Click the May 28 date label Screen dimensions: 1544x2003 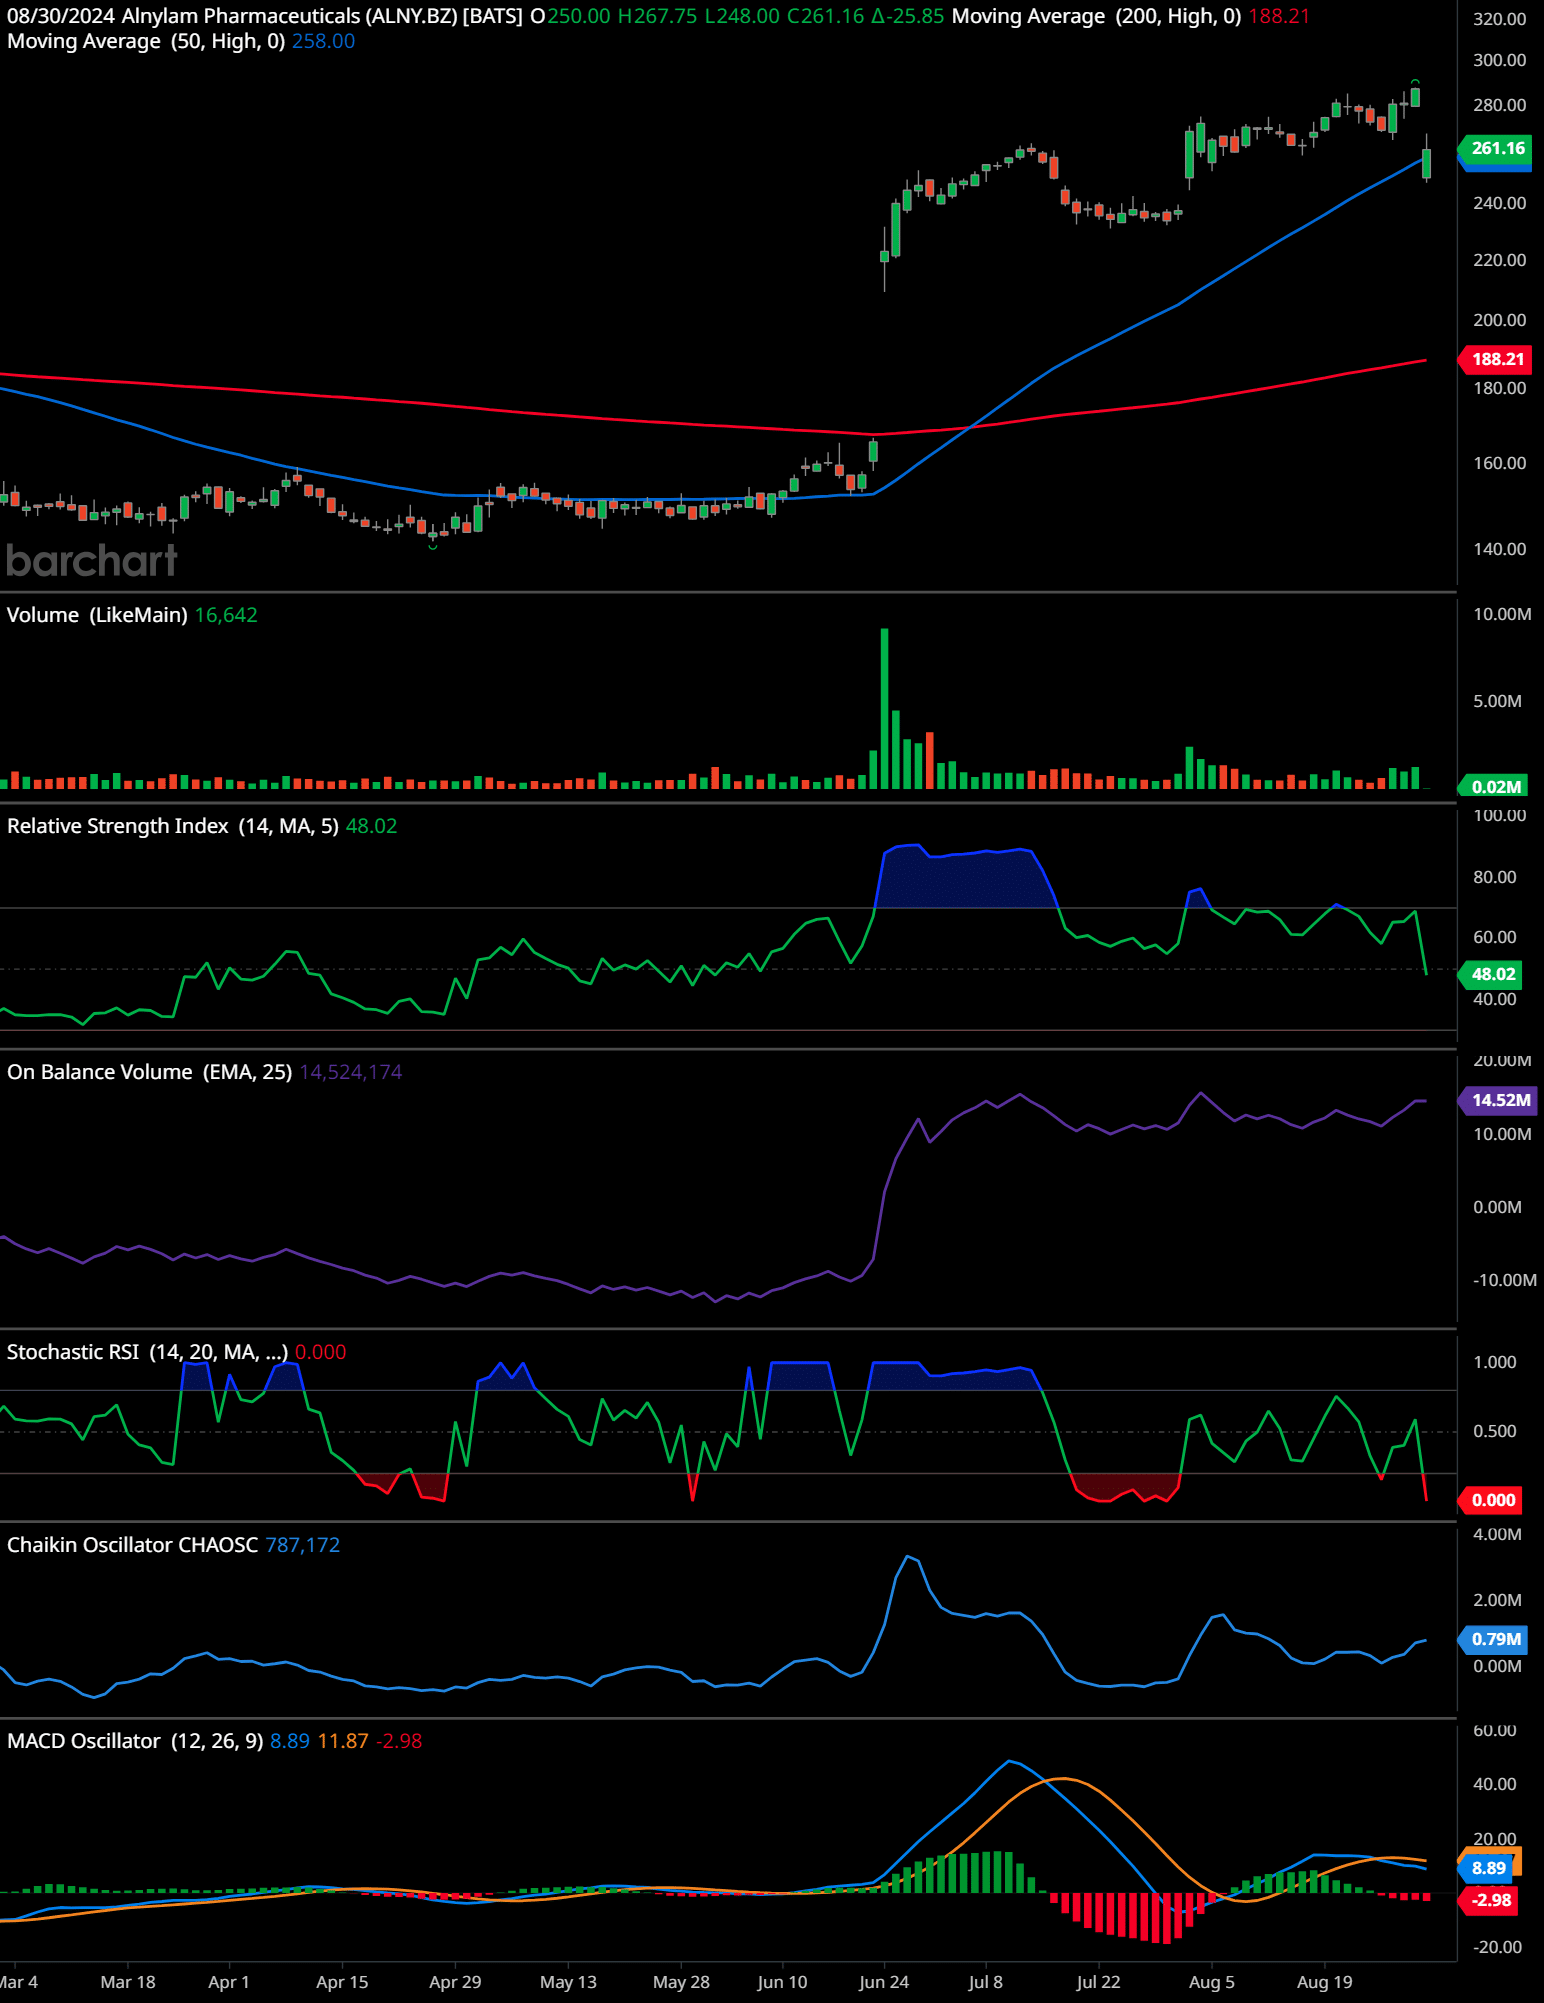click(681, 1982)
